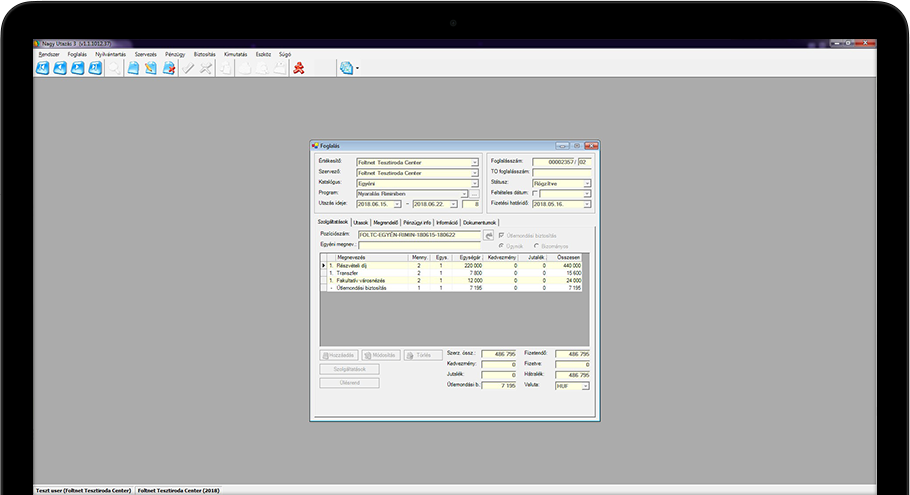Image resolution: width=910 pixels, height=495 pixels.
Task: Expand the Program dropdown
Action: point(464,194)
